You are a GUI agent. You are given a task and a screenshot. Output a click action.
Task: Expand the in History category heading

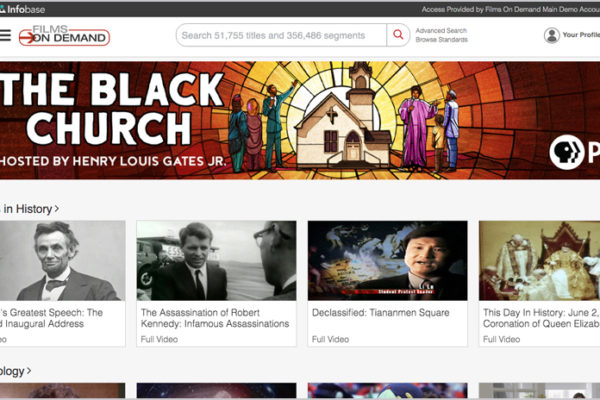[x=29, y=209]
